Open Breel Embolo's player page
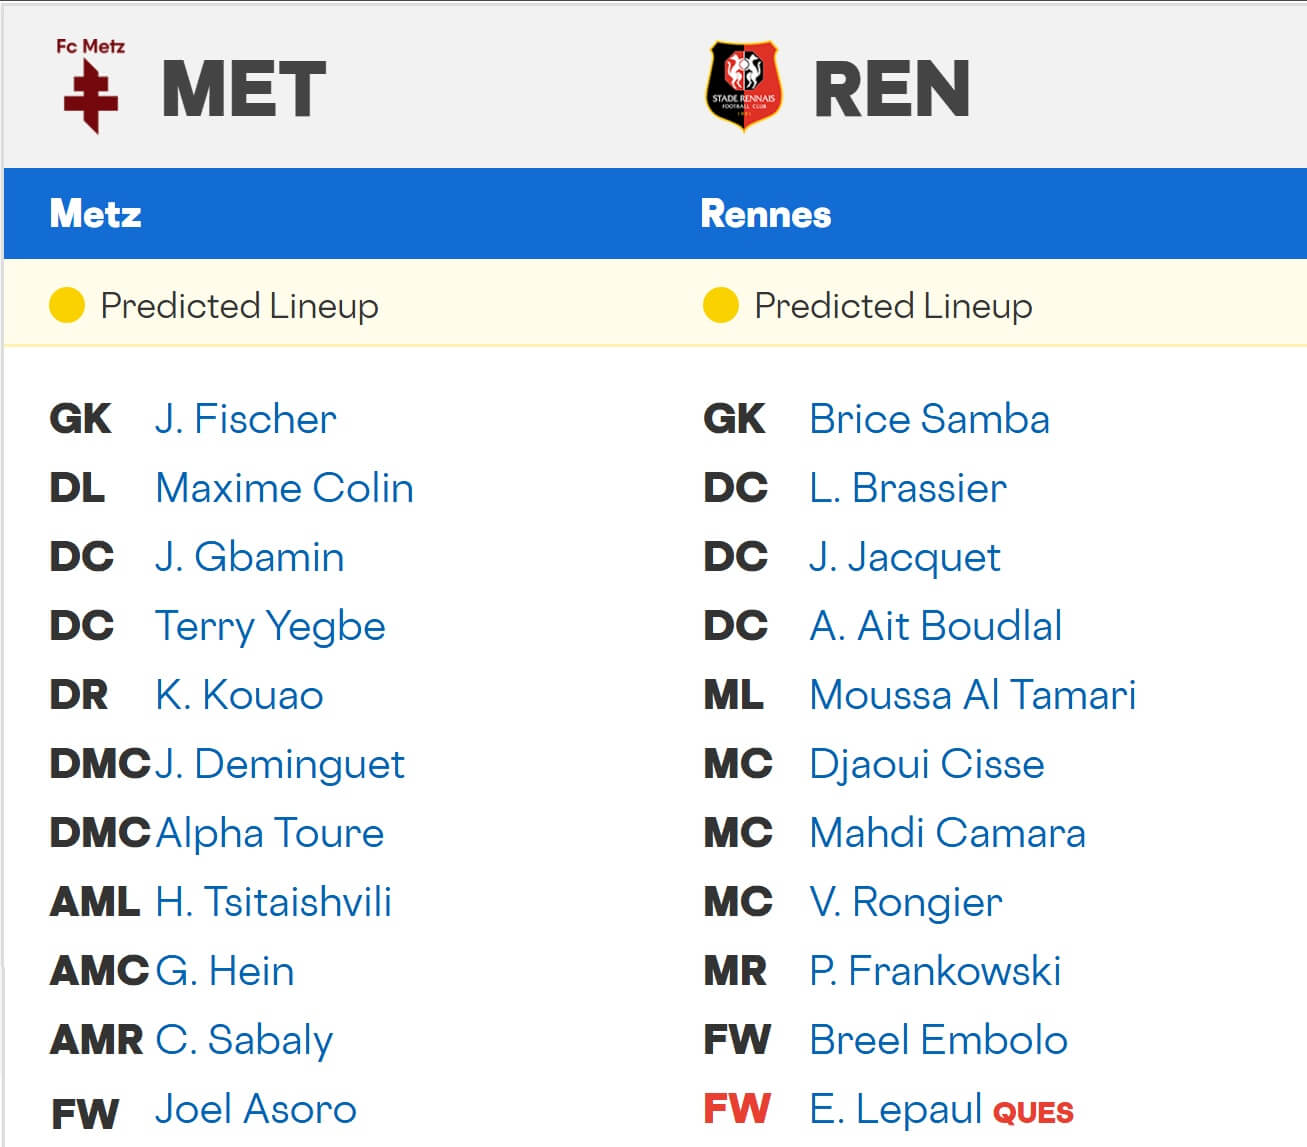The image size is (1307, 1147). (937, 1040)
